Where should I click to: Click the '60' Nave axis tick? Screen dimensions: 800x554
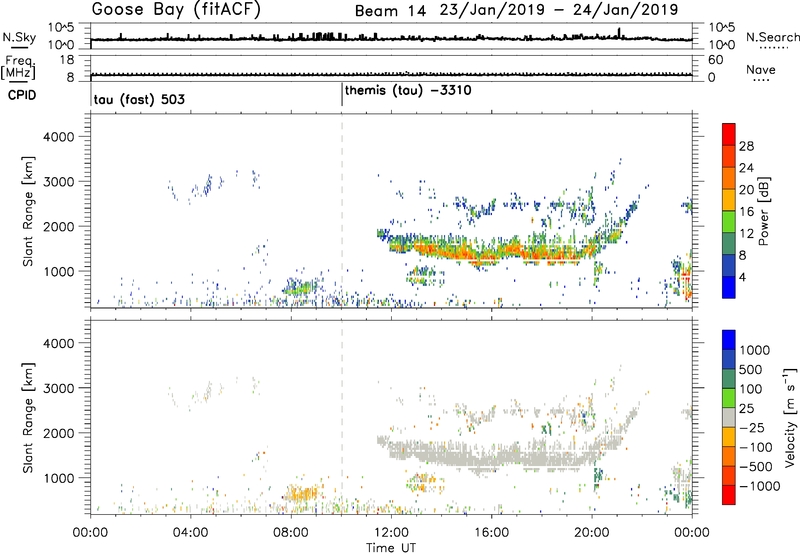715,60
